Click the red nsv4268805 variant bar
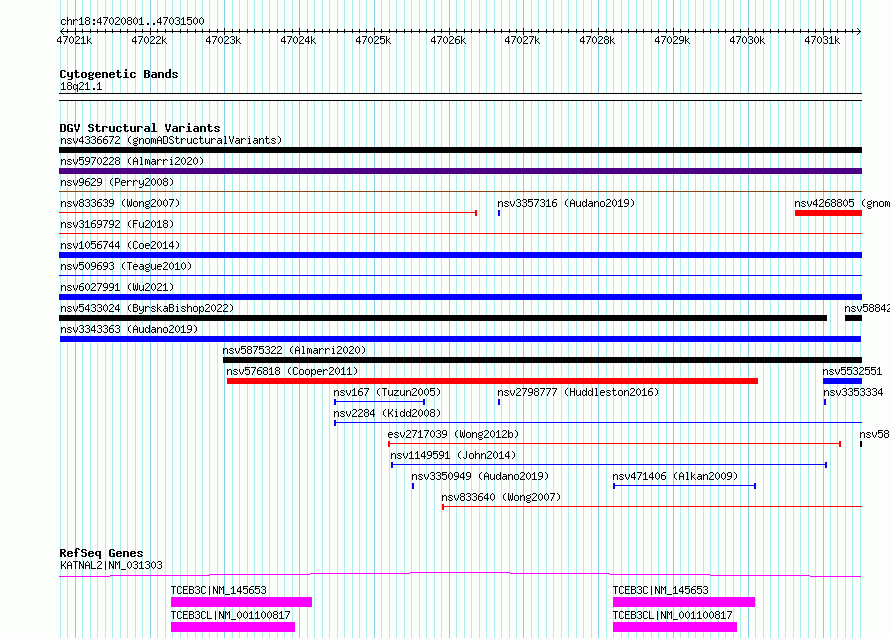The height and width of the screenshot is (638, 890). coord(828,213)
